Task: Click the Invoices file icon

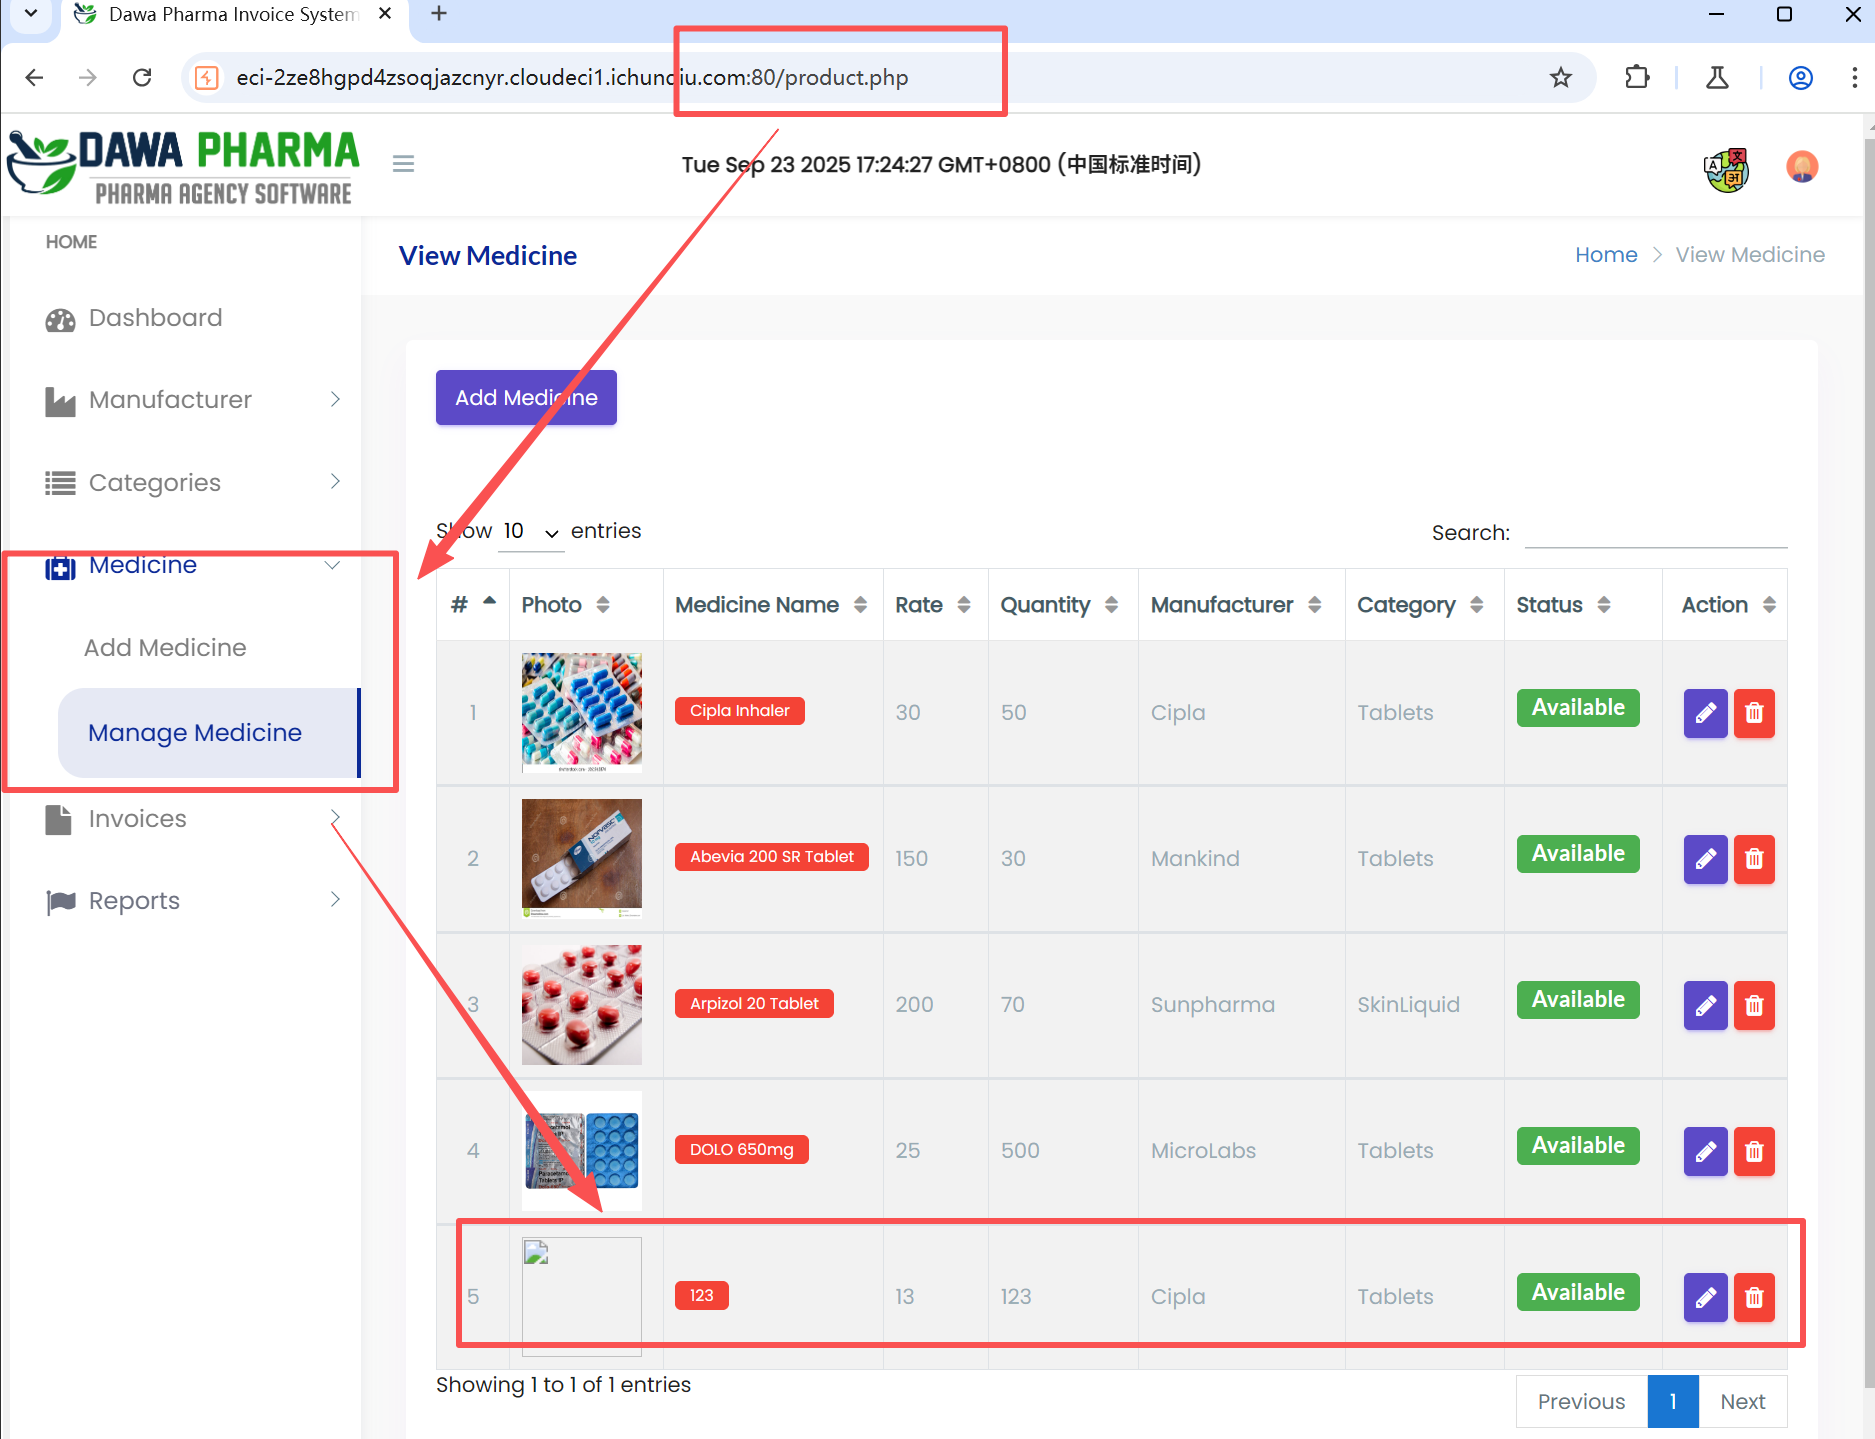Action: click(x=59, y=819)
